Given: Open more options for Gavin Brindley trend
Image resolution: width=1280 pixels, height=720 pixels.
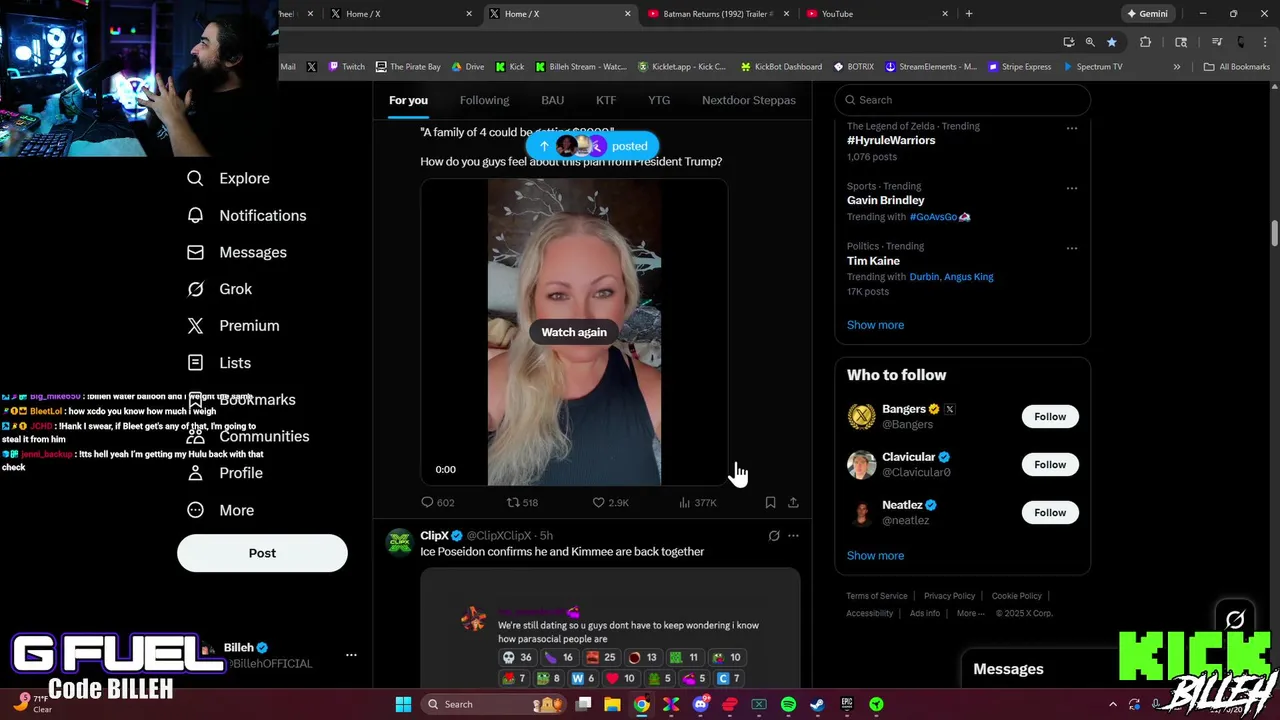Looking at the screenshot, I should coord(1072,188).
